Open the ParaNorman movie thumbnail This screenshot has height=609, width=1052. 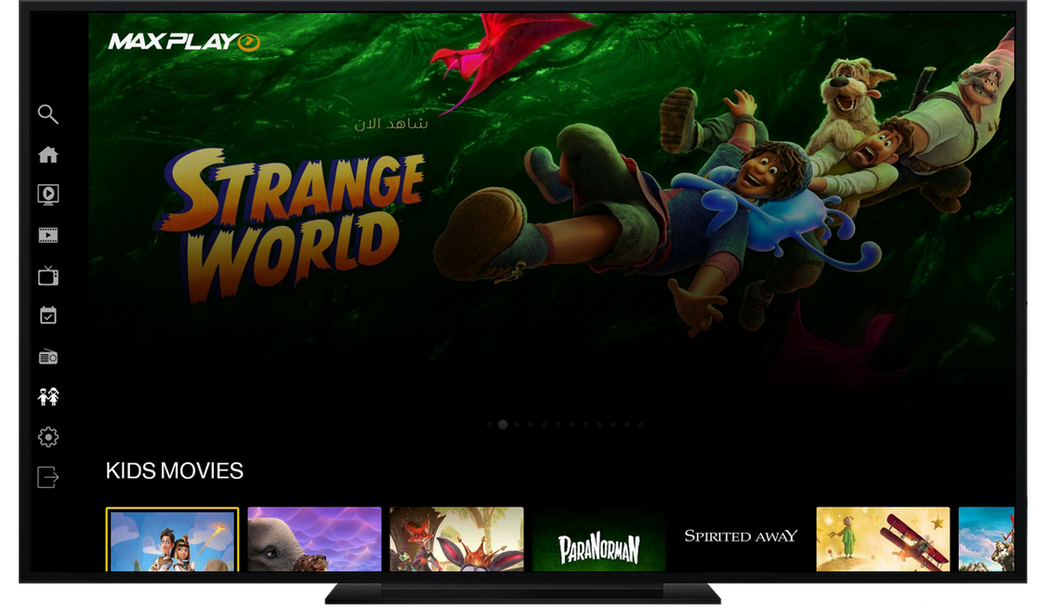click(x=599, y=539)
